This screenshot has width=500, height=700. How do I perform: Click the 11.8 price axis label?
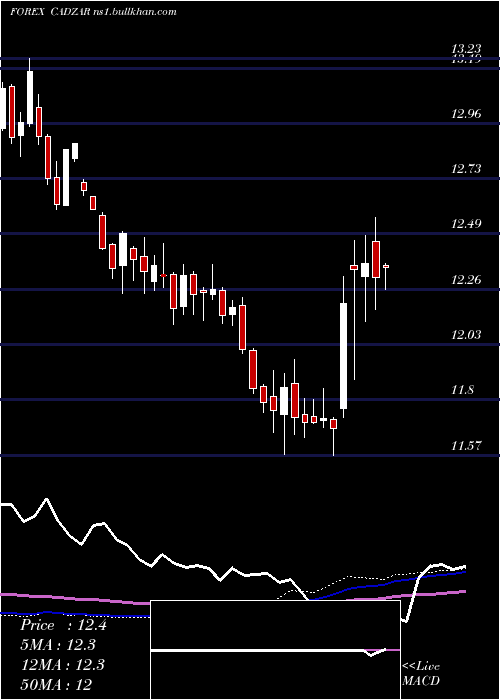point(462,390)
